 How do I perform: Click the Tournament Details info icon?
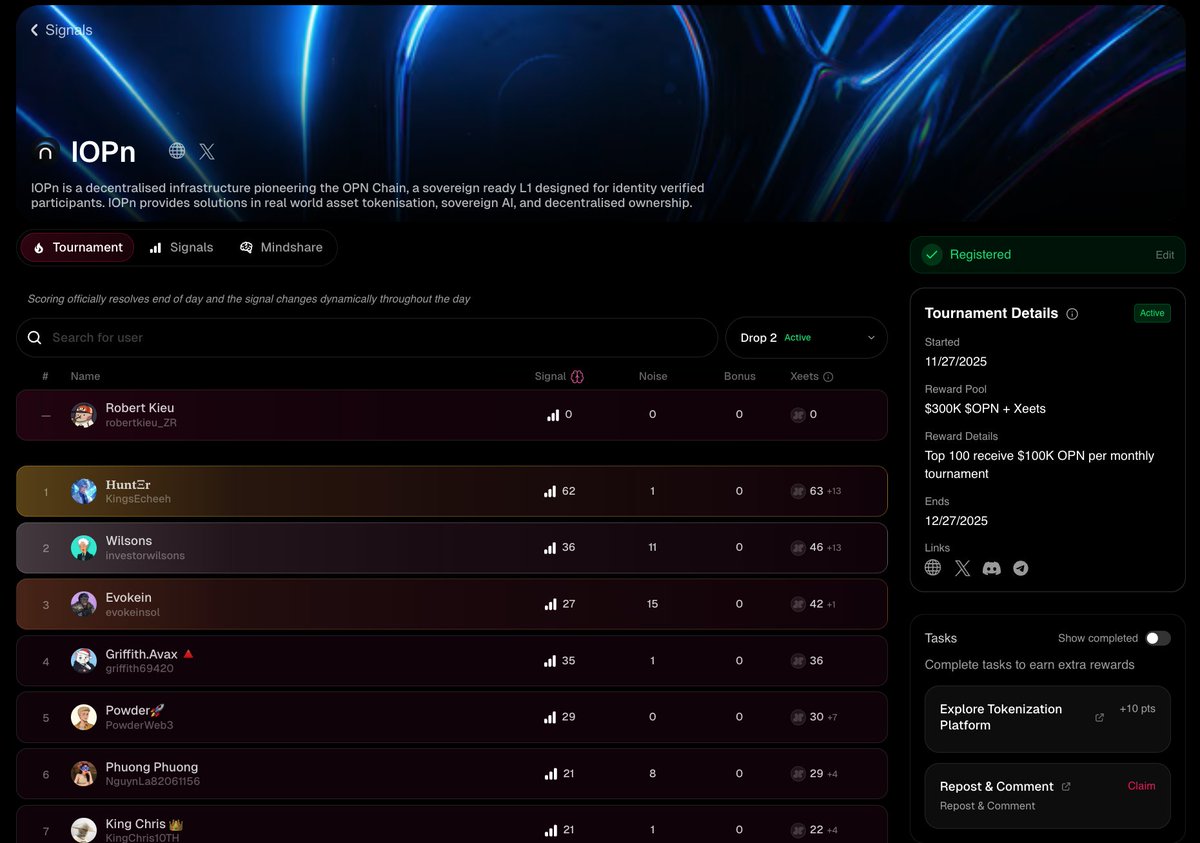pyautogui.click(x=1072, y=314)
